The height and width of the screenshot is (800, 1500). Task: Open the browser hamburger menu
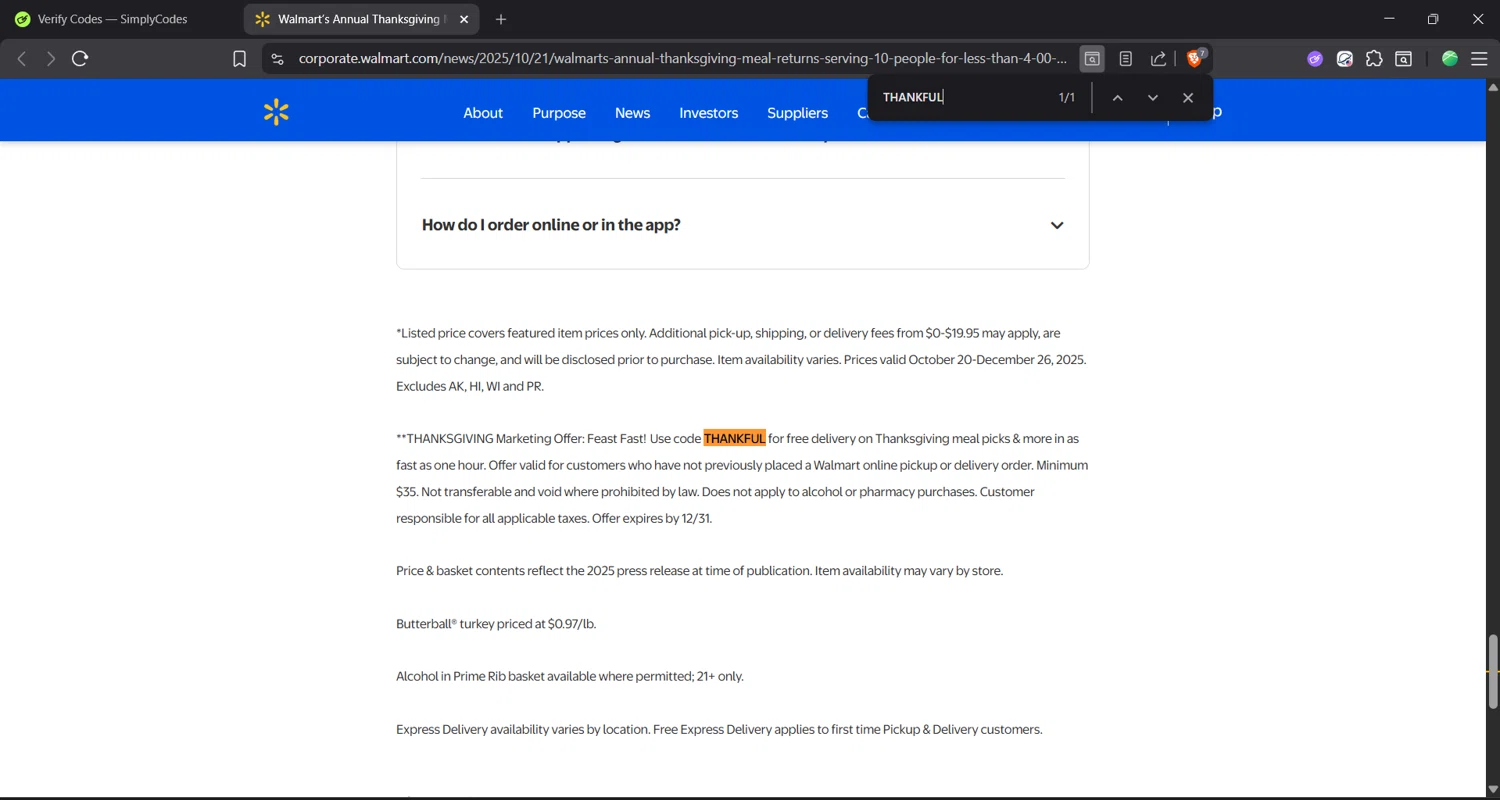point(1479,59)
